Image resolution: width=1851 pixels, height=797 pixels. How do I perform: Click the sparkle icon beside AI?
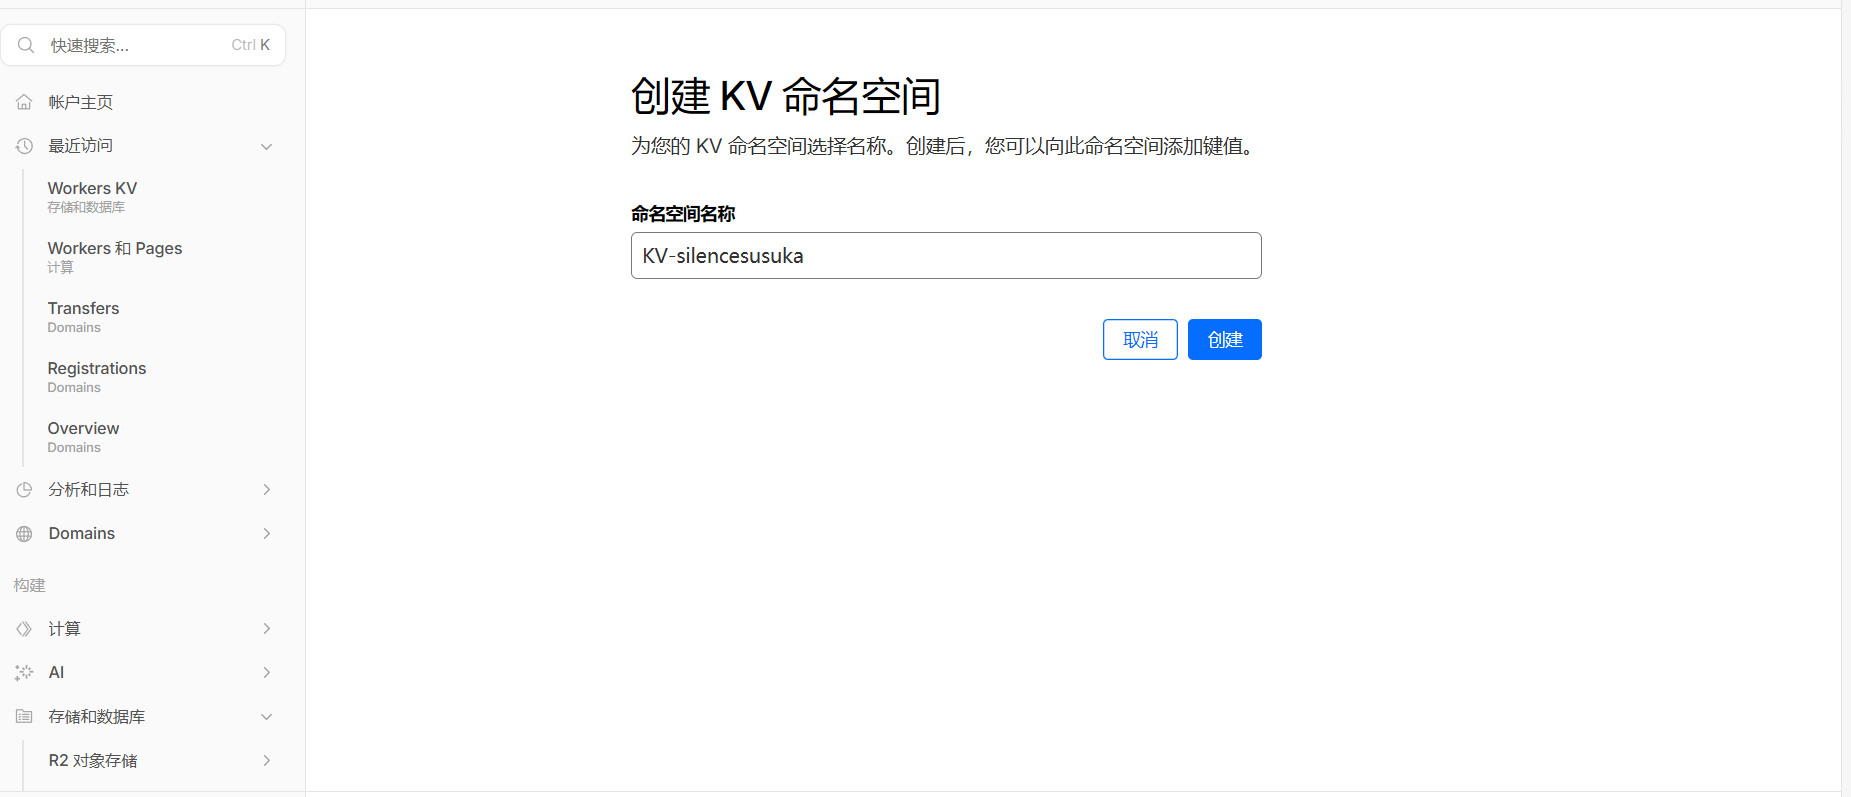(24, 673)
